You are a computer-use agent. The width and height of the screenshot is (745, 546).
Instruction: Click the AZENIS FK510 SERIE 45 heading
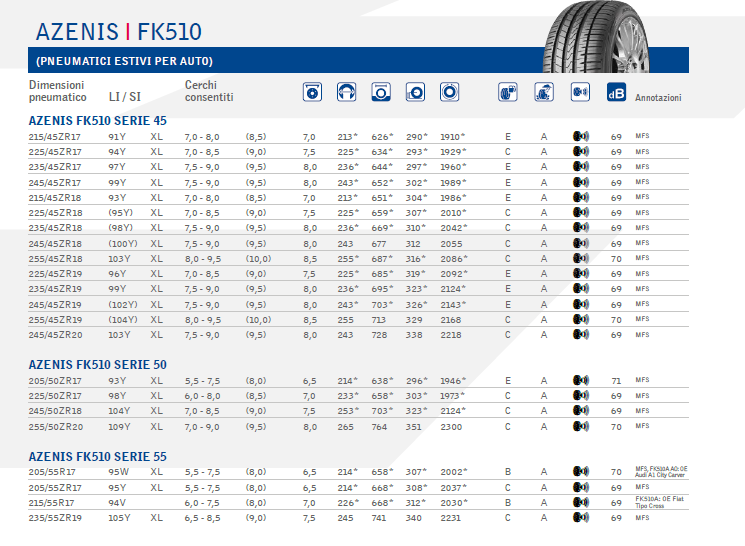pos(98,119)
